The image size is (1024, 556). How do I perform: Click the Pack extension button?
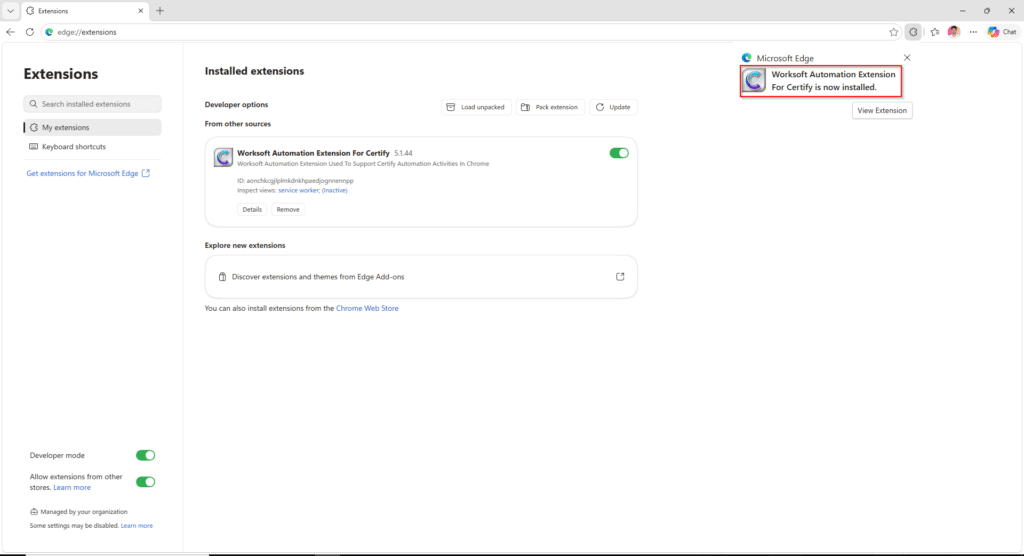(550, 107)
